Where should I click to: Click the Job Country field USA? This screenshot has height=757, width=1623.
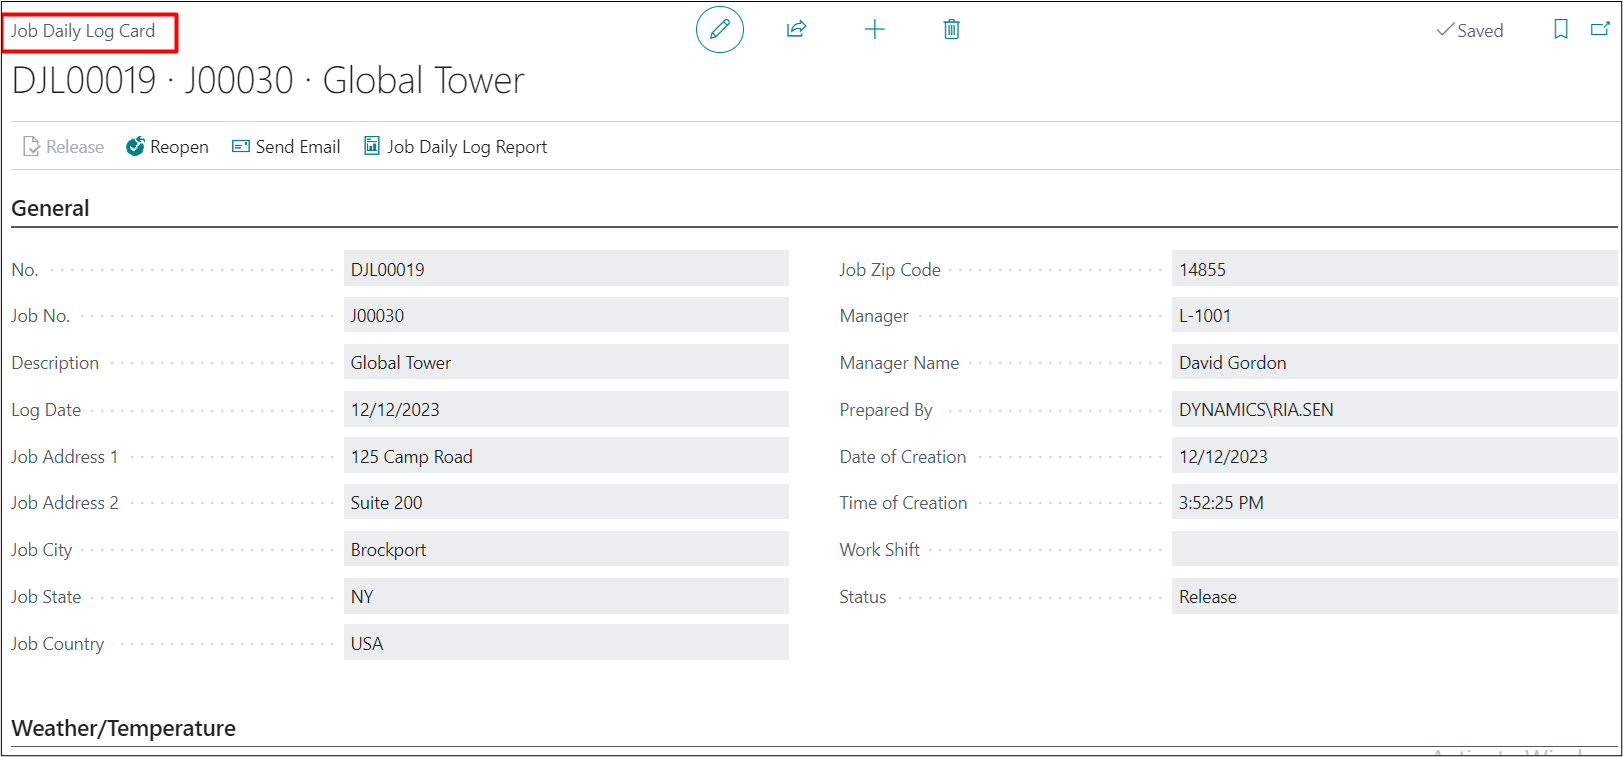click(x=566, y=643)
